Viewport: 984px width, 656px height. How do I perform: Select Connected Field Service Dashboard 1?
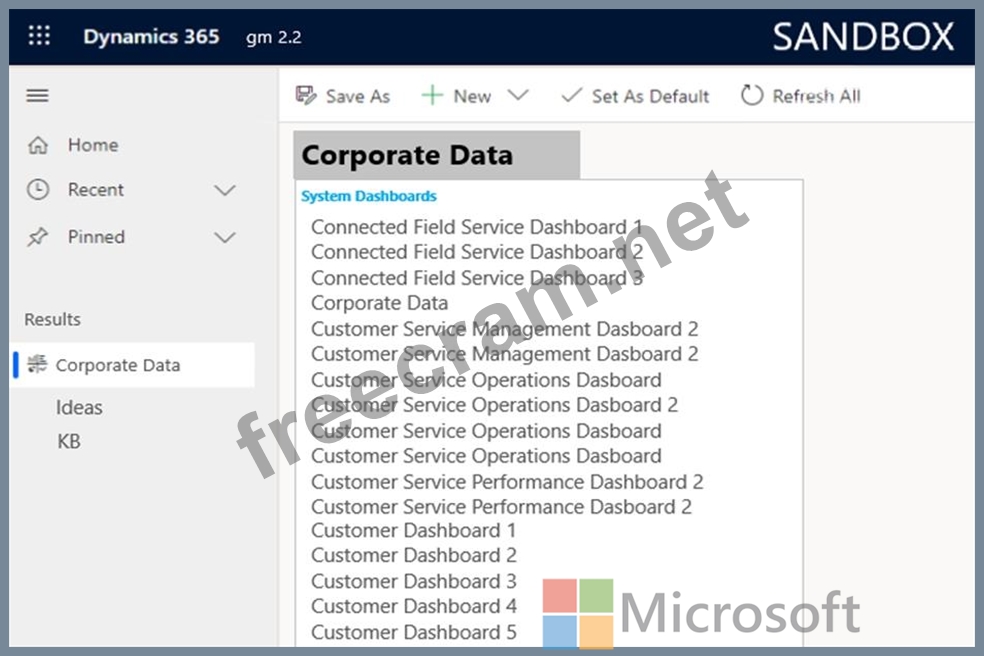click(x=476, y=227)
